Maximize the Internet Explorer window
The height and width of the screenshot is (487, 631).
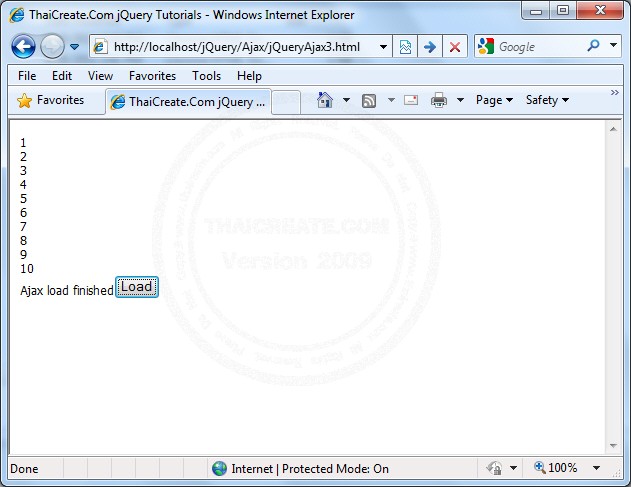click(563, 10)
